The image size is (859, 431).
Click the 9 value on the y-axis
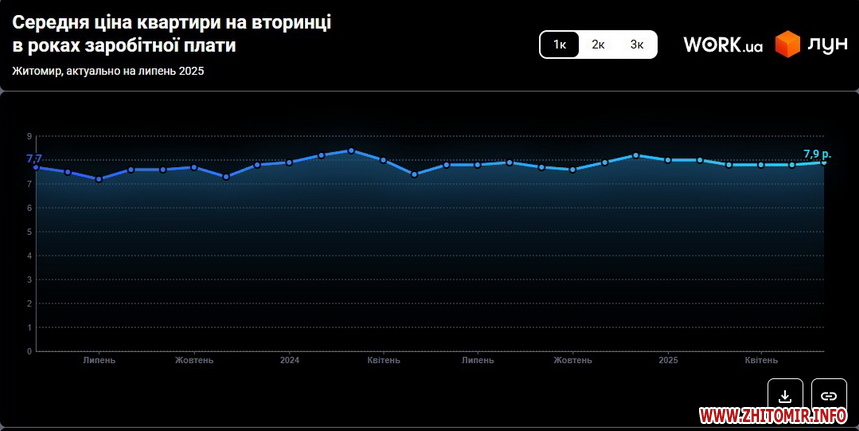(30, 136)
